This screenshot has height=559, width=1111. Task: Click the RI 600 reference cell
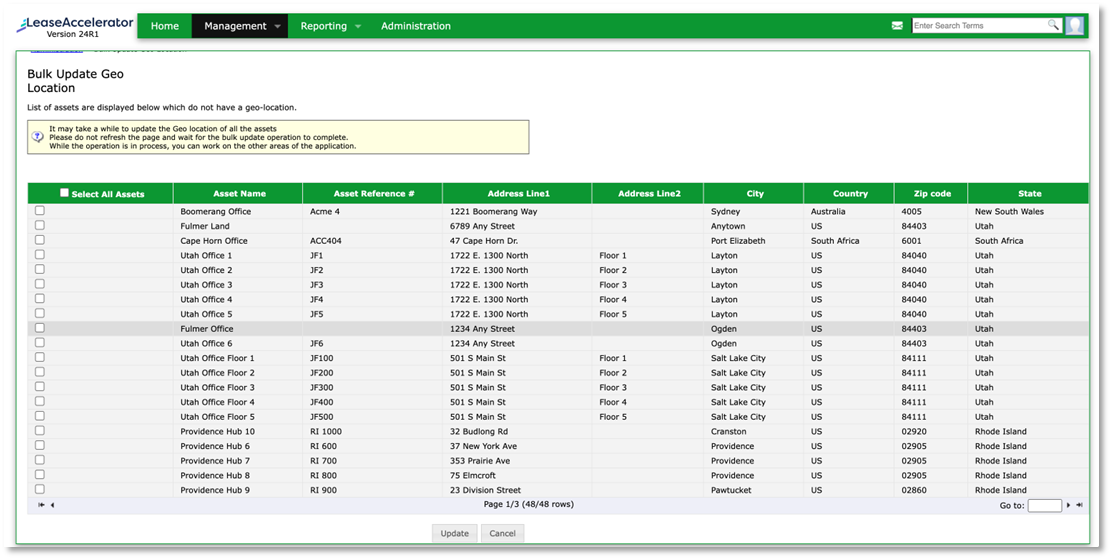(324, 446)
